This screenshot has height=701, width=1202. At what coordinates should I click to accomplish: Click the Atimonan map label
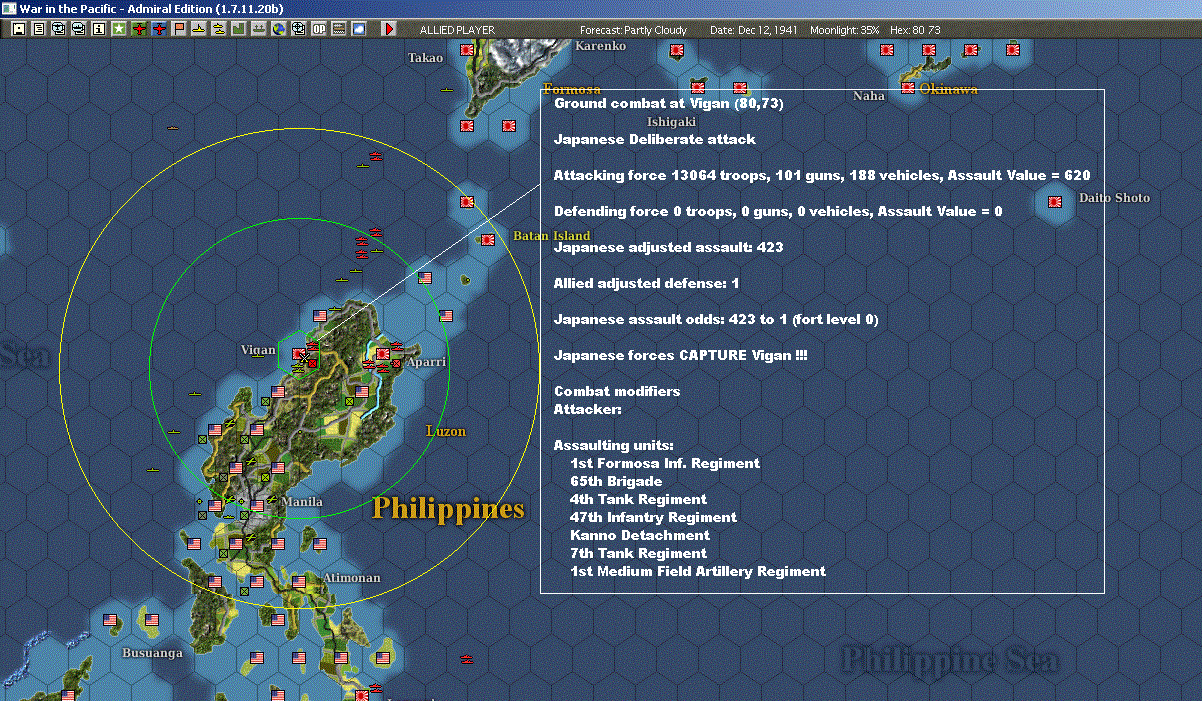pyautogui.click(x=351, y=578)
